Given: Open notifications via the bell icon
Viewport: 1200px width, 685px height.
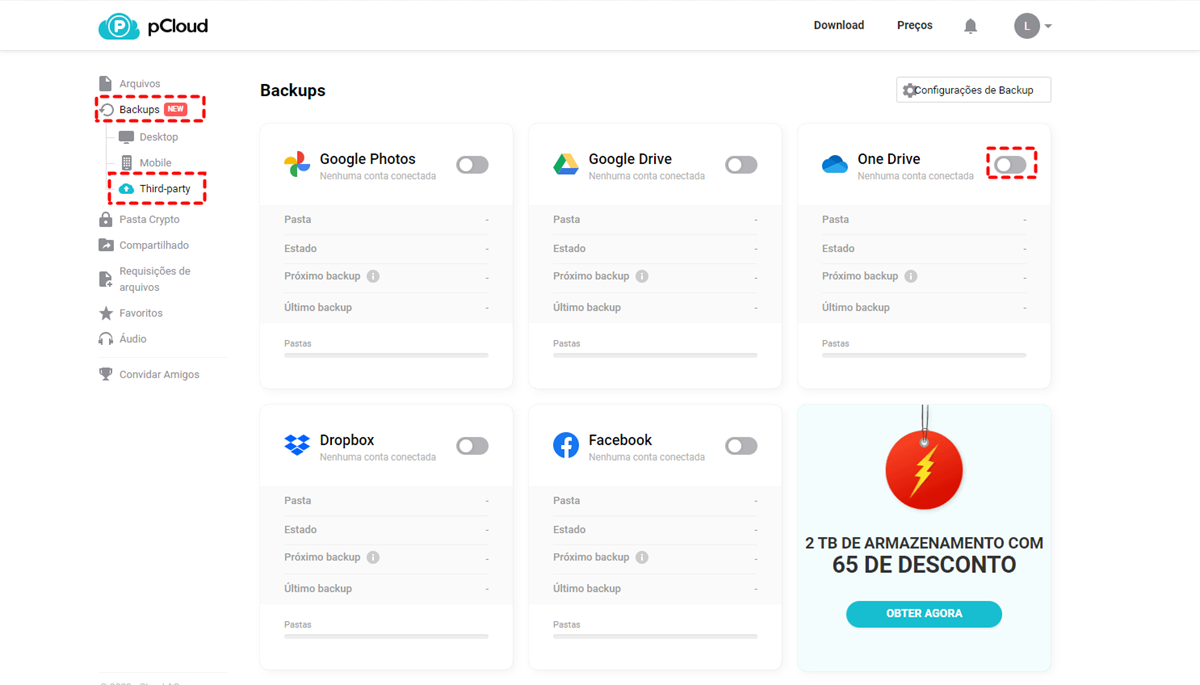Looking at the screenshot, I should pos(970,26).
